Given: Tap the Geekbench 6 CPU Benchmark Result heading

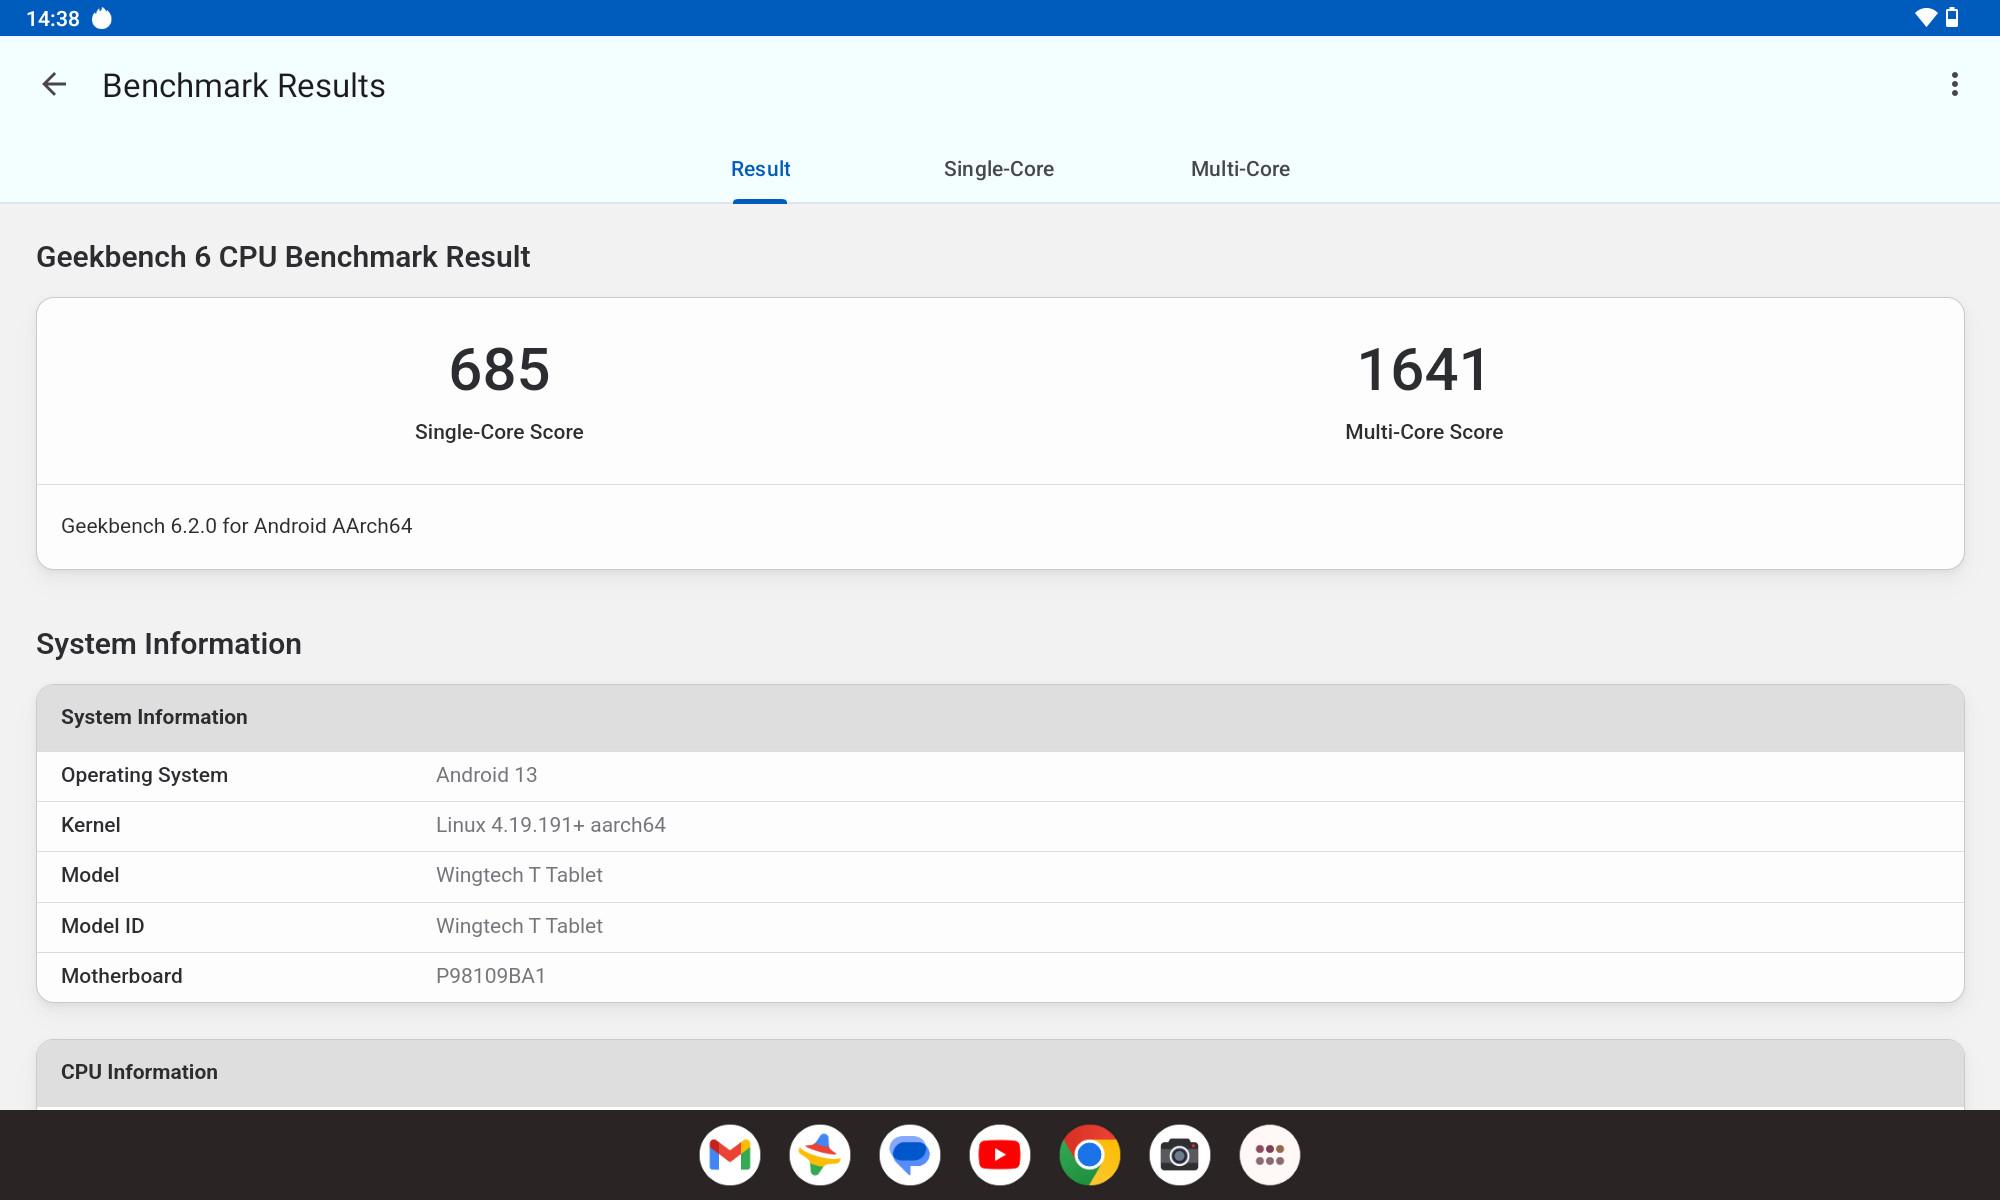Looking at the screenshot, I should click(x=283, y=257).
